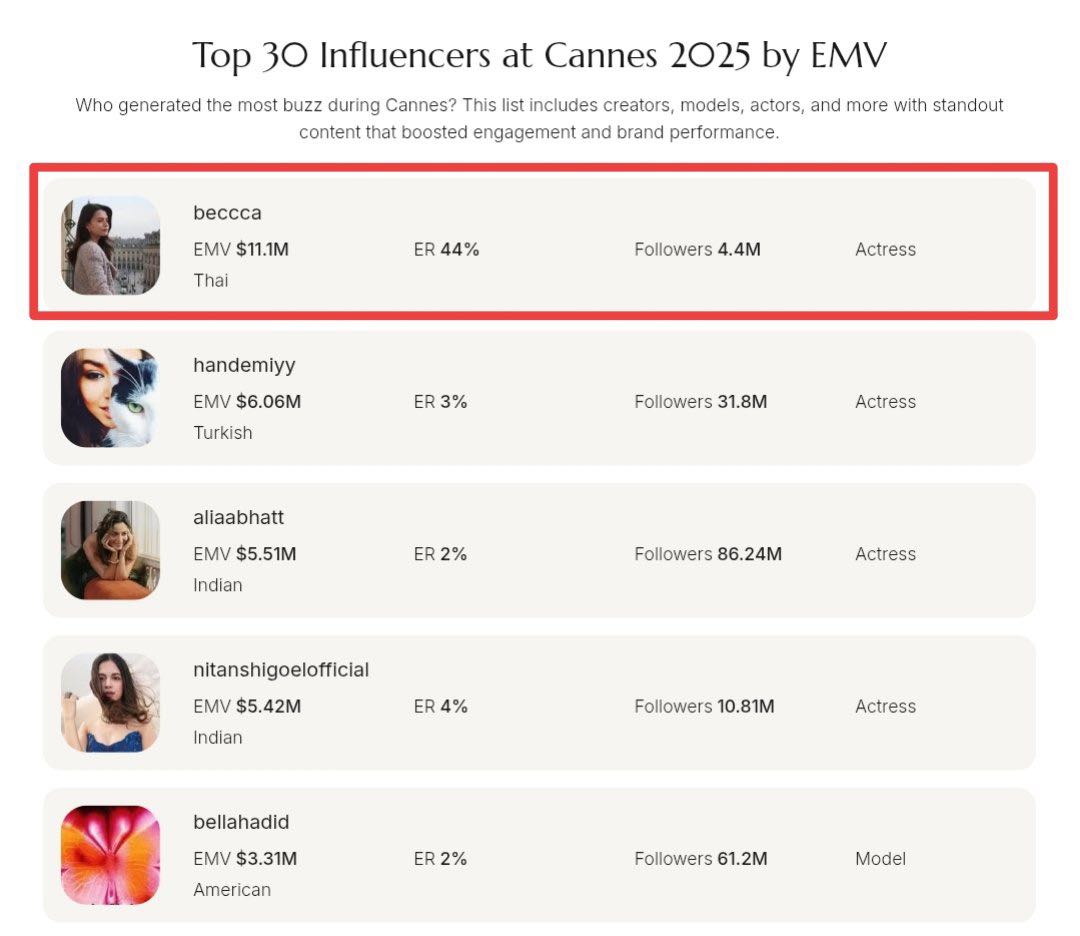Click handemiyy's avatar with the cat
Image resolution: width=1080 pixels, height=936 pixels.
tap(110, 397)
